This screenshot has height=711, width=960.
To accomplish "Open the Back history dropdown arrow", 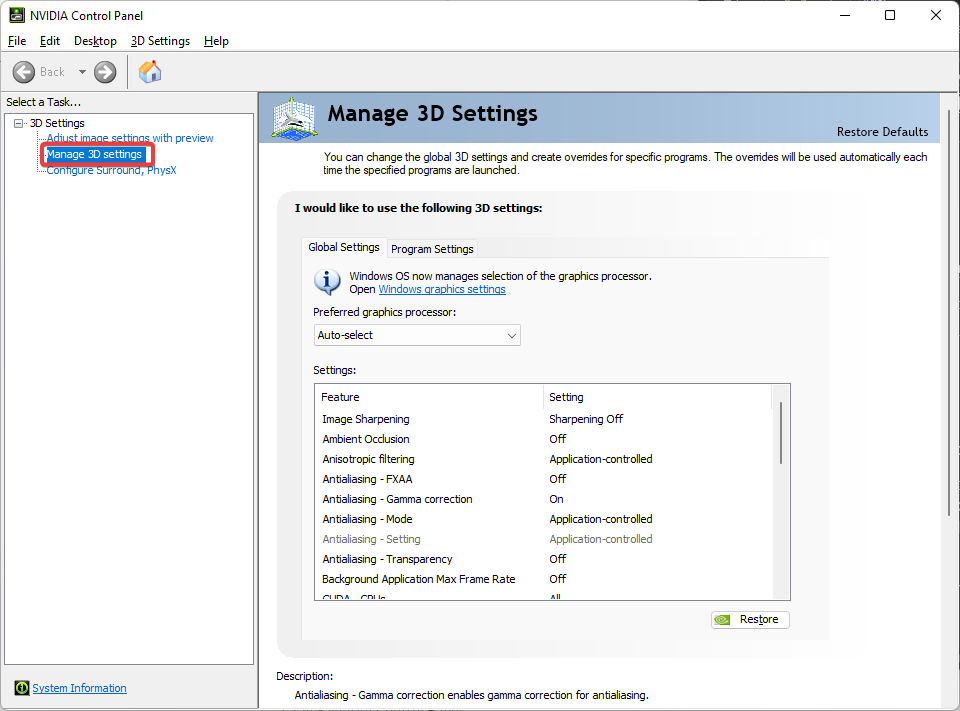I will (x=82, y=72).
